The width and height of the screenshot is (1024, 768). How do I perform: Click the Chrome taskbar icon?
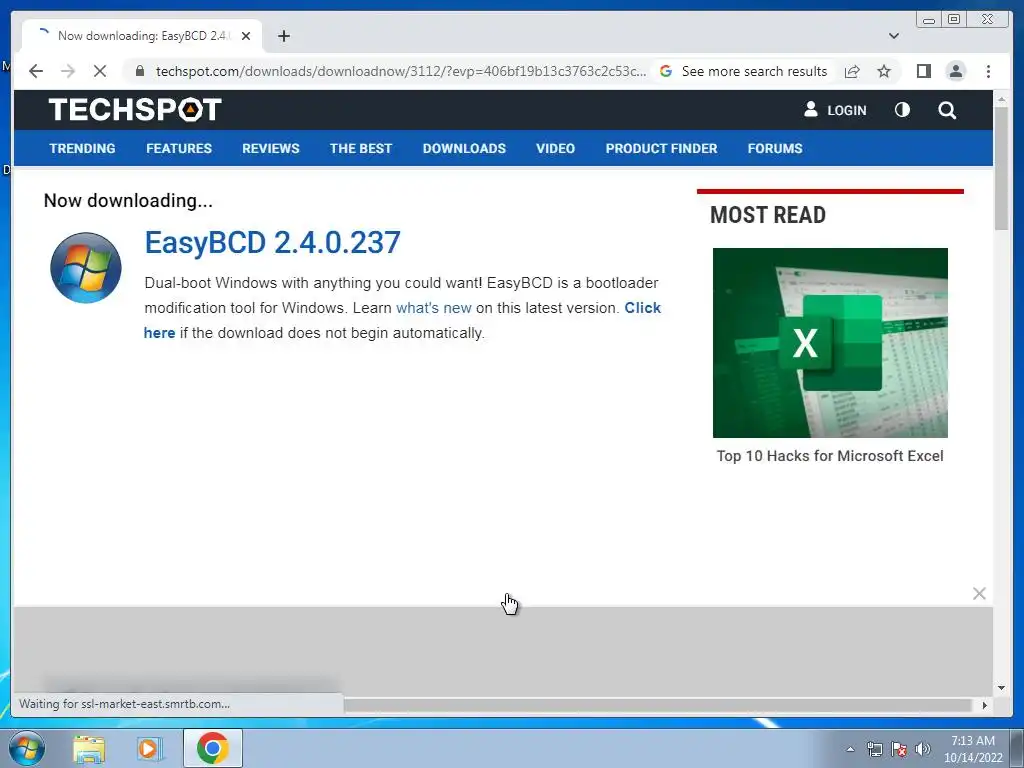212,748
